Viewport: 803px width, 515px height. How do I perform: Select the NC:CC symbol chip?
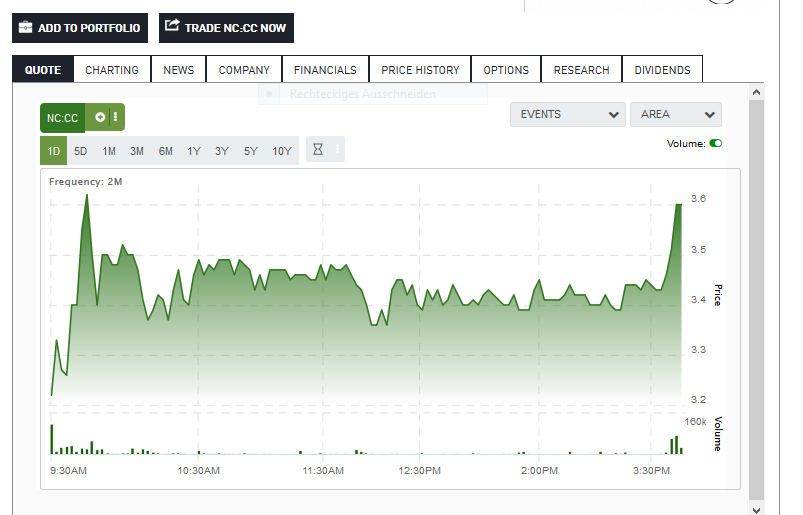point(62,118)
